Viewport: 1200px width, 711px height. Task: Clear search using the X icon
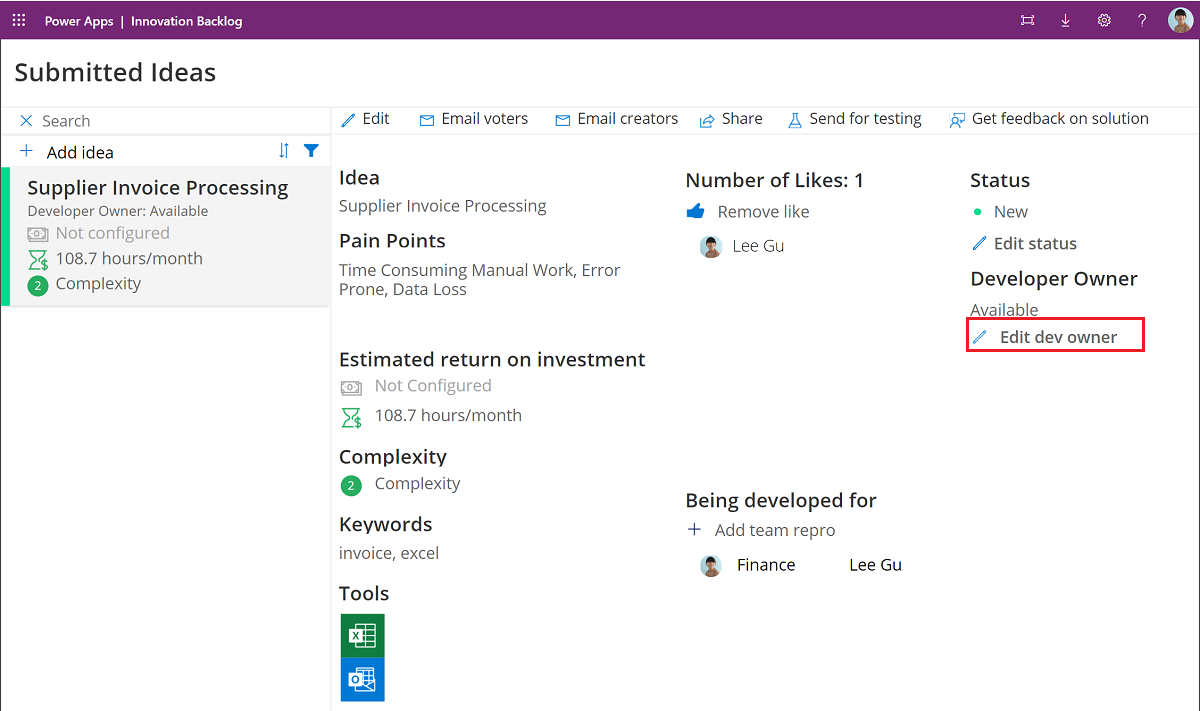tap(26, 120)
